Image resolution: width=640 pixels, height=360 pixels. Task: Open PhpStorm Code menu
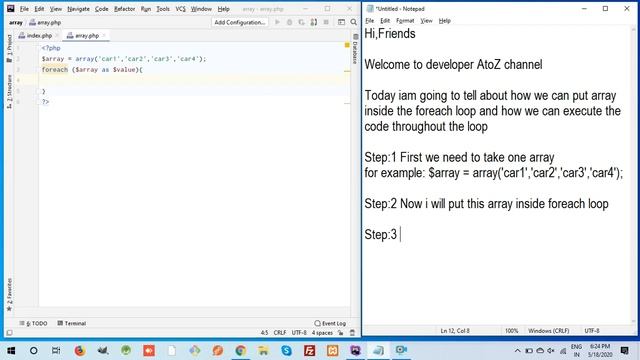click(x=101, y=9)
